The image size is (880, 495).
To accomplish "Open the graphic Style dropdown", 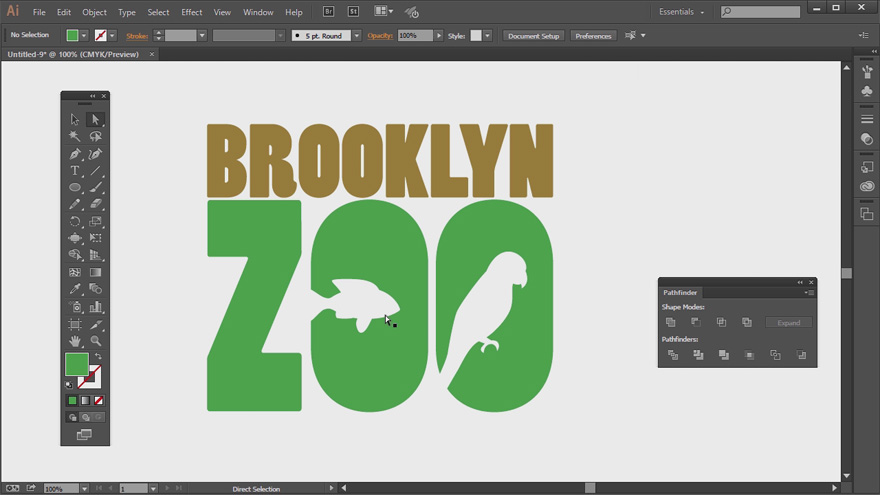I will pyautogui.click(x=488, y=35).
